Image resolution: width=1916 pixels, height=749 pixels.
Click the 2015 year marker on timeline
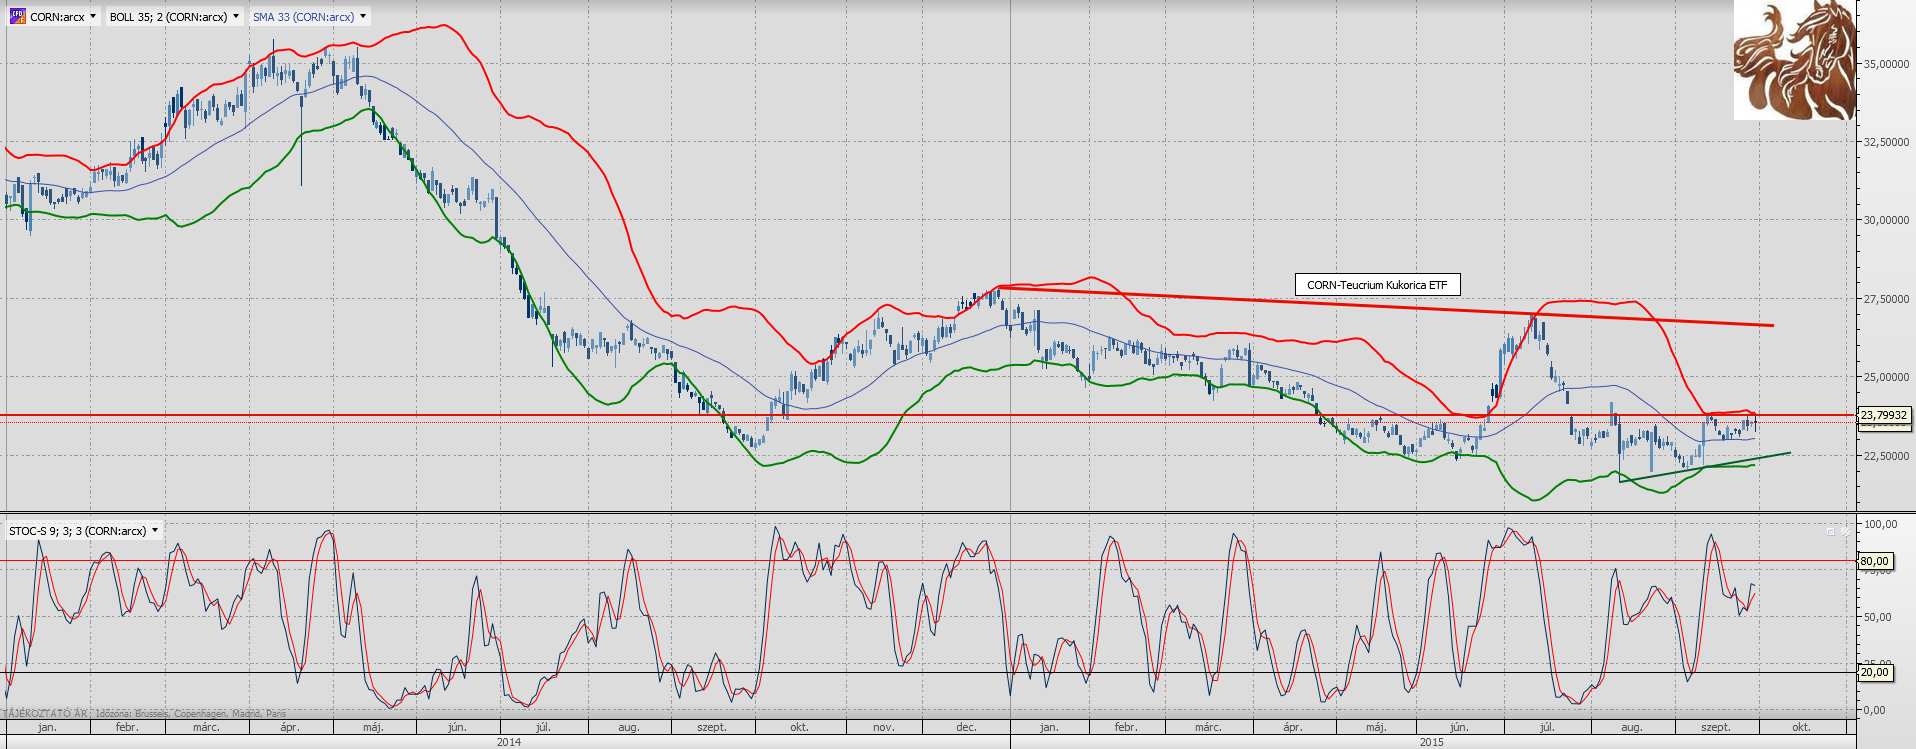tap(1431, 742)
